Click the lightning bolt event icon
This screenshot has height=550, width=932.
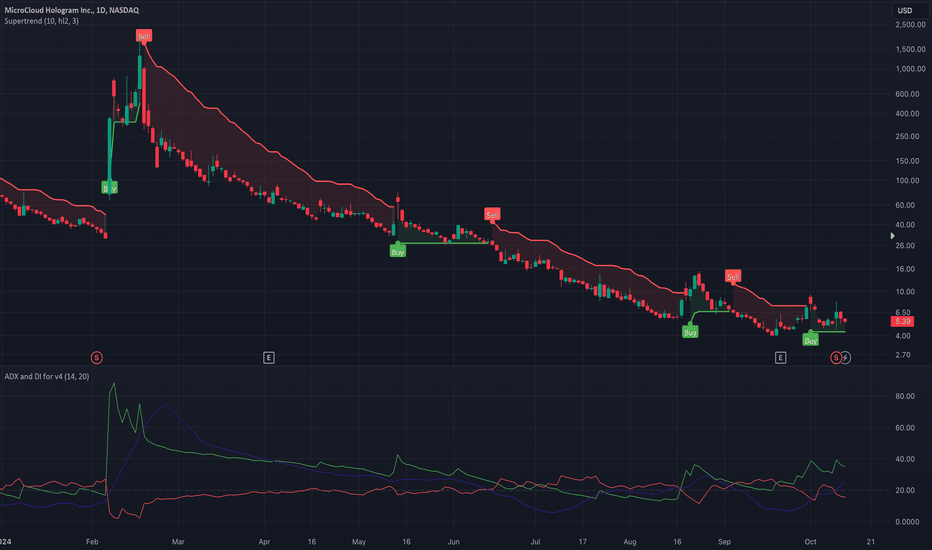pos(845,357)
